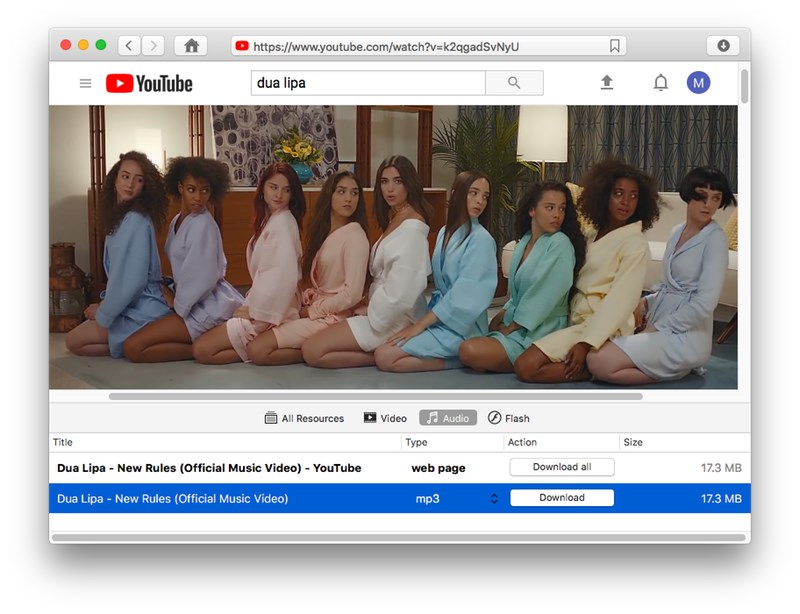The image size is (800, 614).
Task: Run the search with magnifier button
Action: point(514,83)
